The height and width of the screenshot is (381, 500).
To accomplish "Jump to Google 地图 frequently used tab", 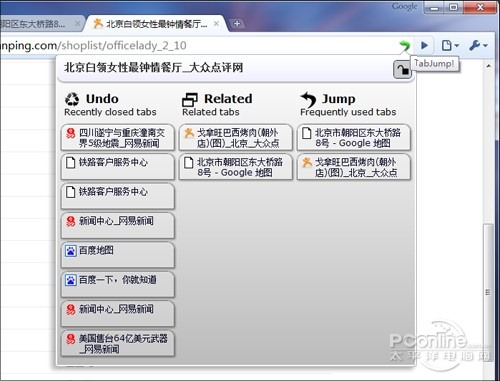I will coord(354,138).
